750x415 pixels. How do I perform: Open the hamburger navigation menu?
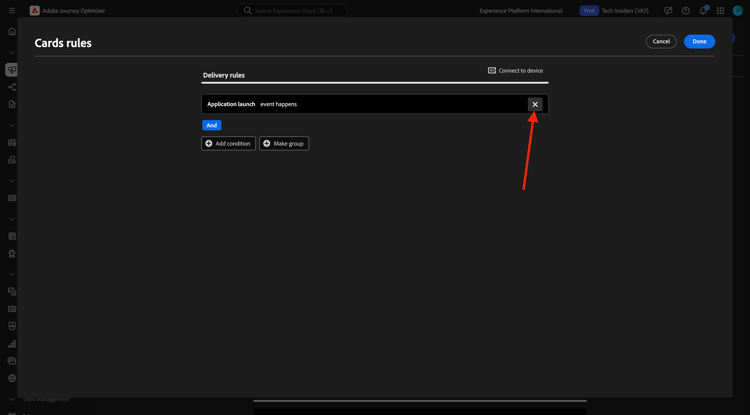(x=12, y=11)
